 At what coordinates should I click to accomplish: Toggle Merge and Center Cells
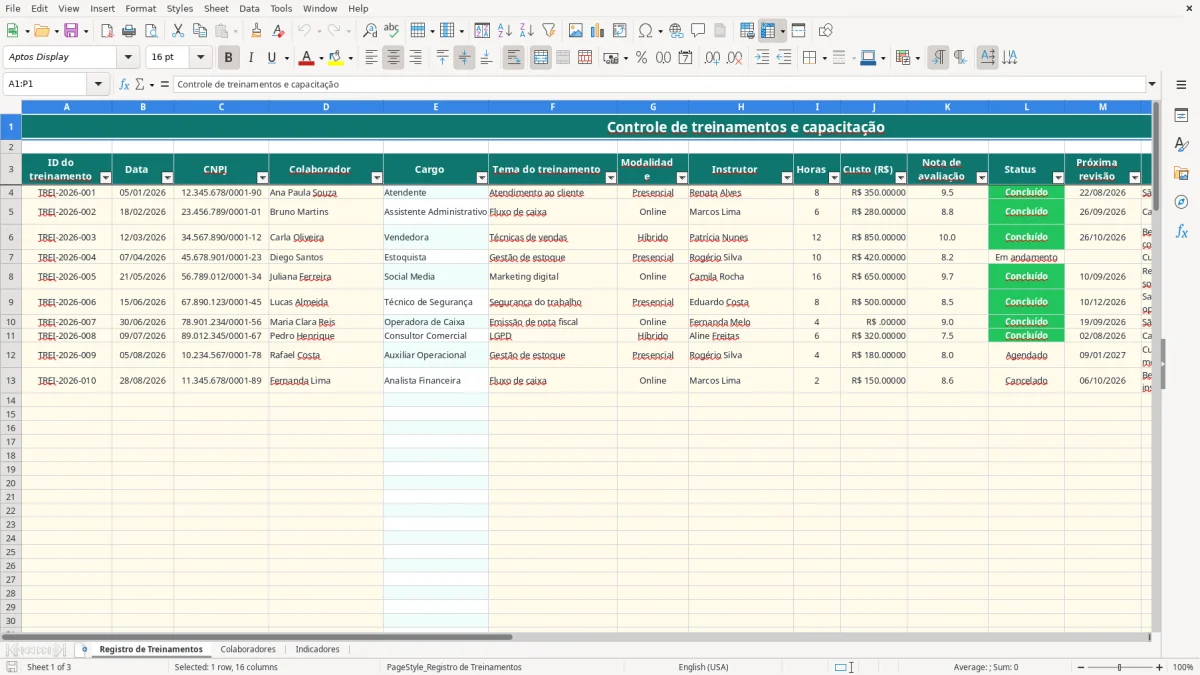[x=541, y=58]
